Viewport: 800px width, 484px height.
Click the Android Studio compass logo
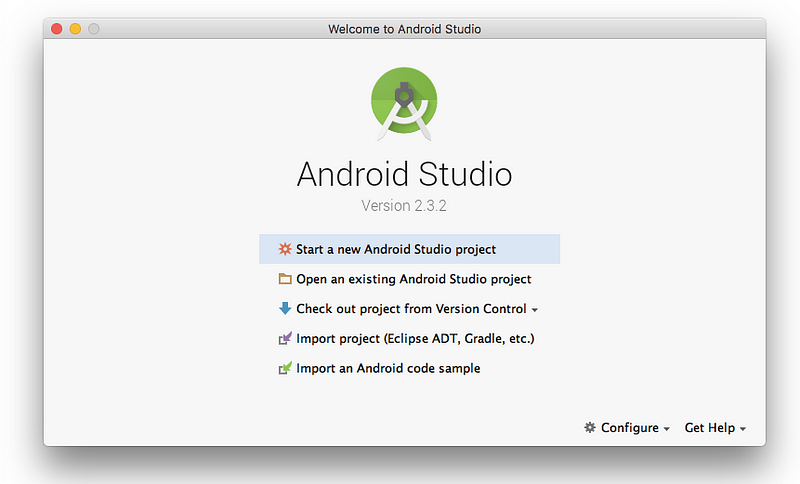coord(404,104)
